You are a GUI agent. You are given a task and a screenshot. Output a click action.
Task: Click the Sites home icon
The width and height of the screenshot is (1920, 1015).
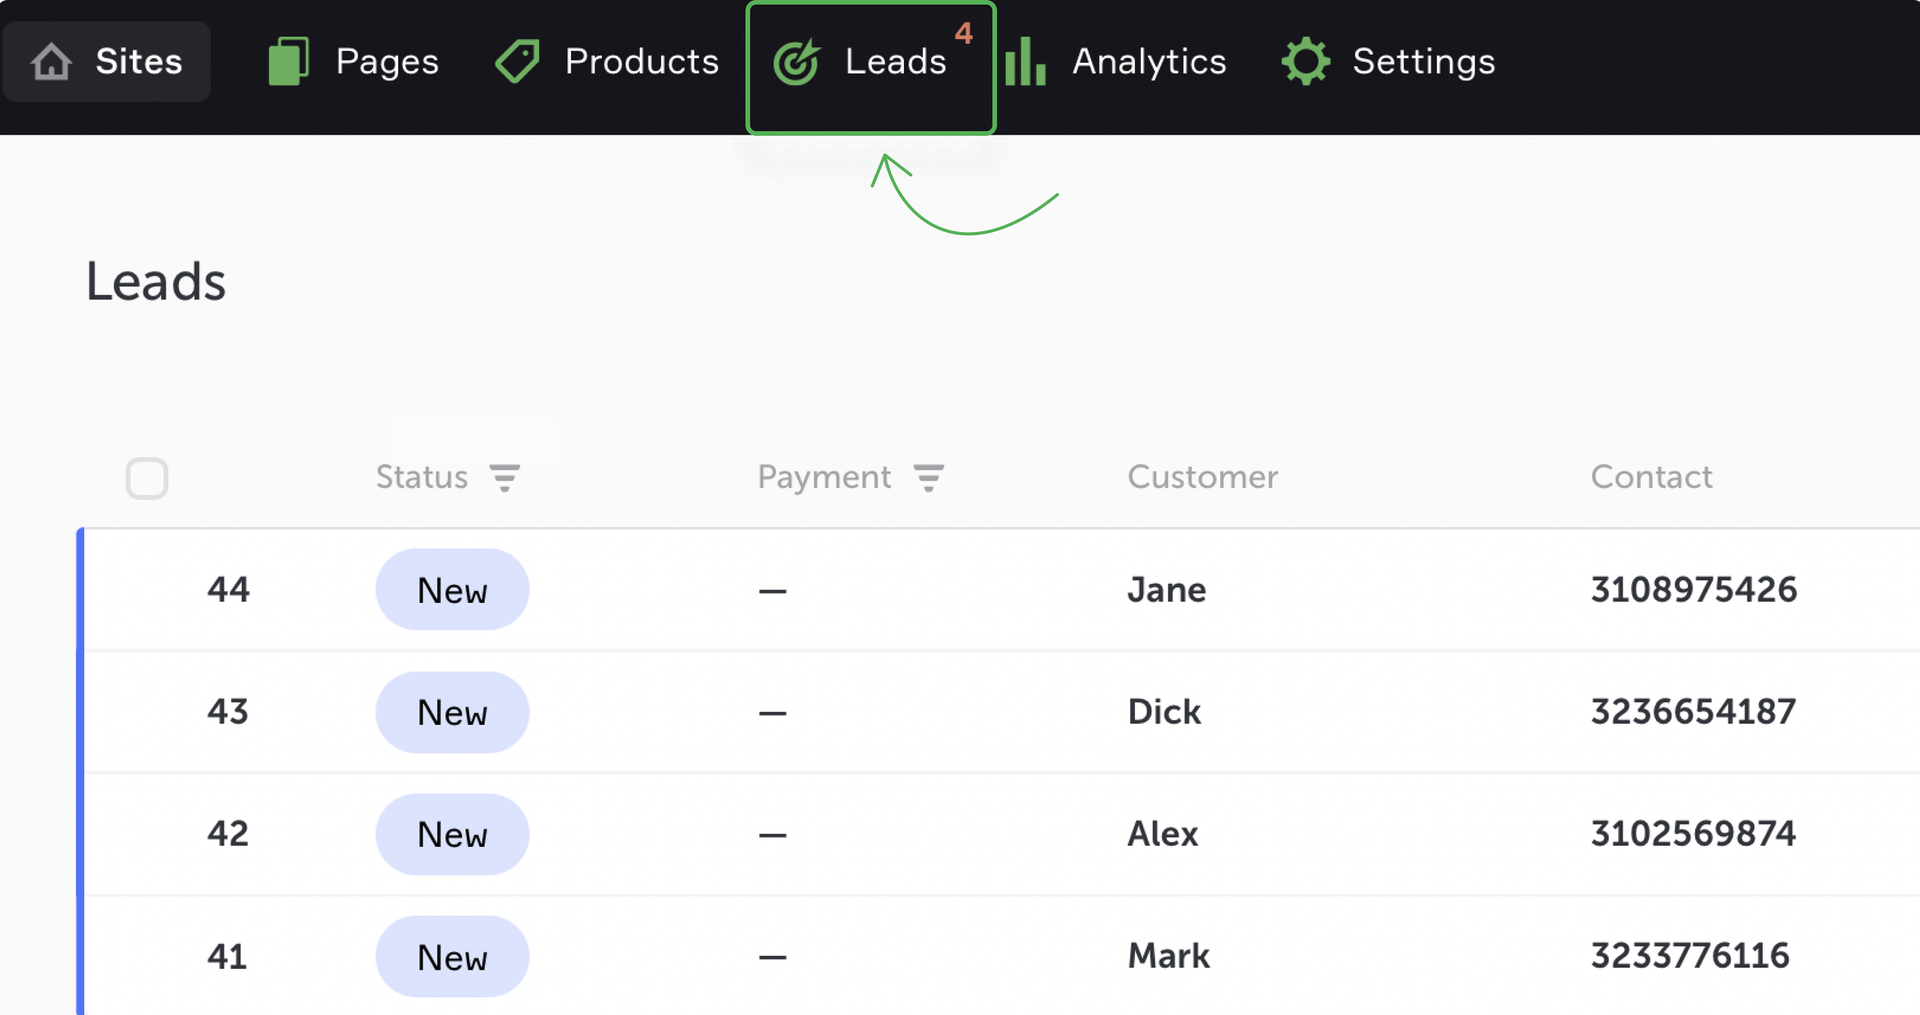point(51,62)
